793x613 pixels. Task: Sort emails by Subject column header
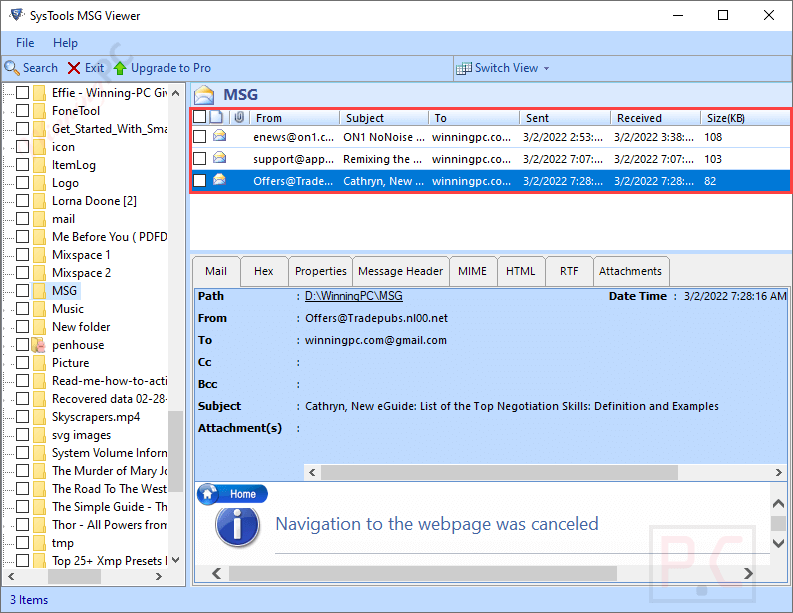click(384, 118)
